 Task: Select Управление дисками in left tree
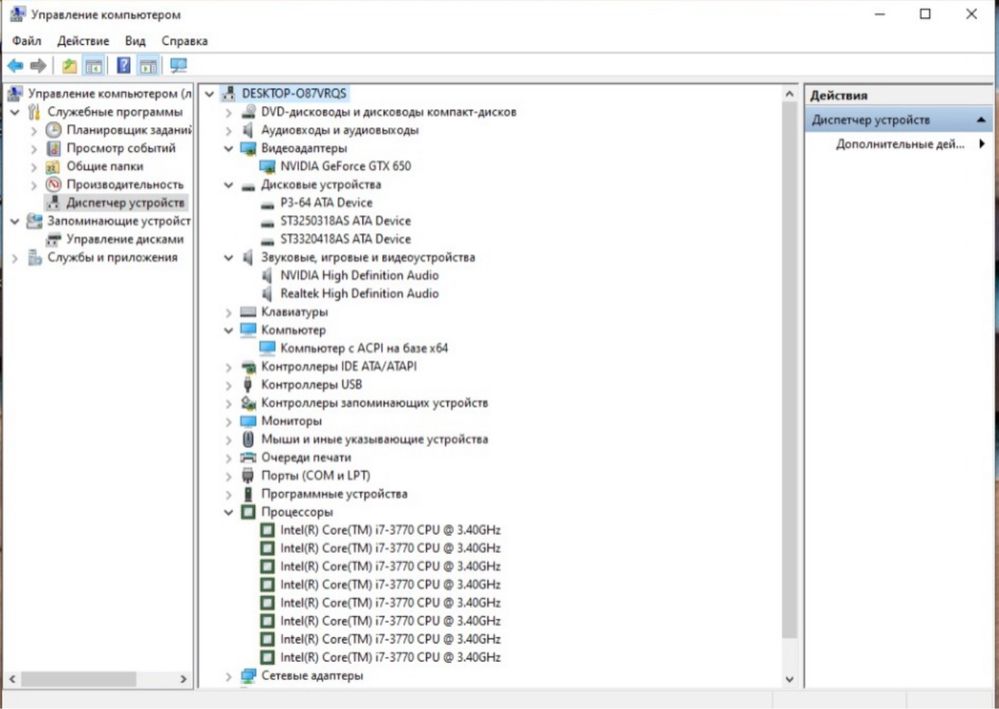pyautogui.click(x=125, y=240)
